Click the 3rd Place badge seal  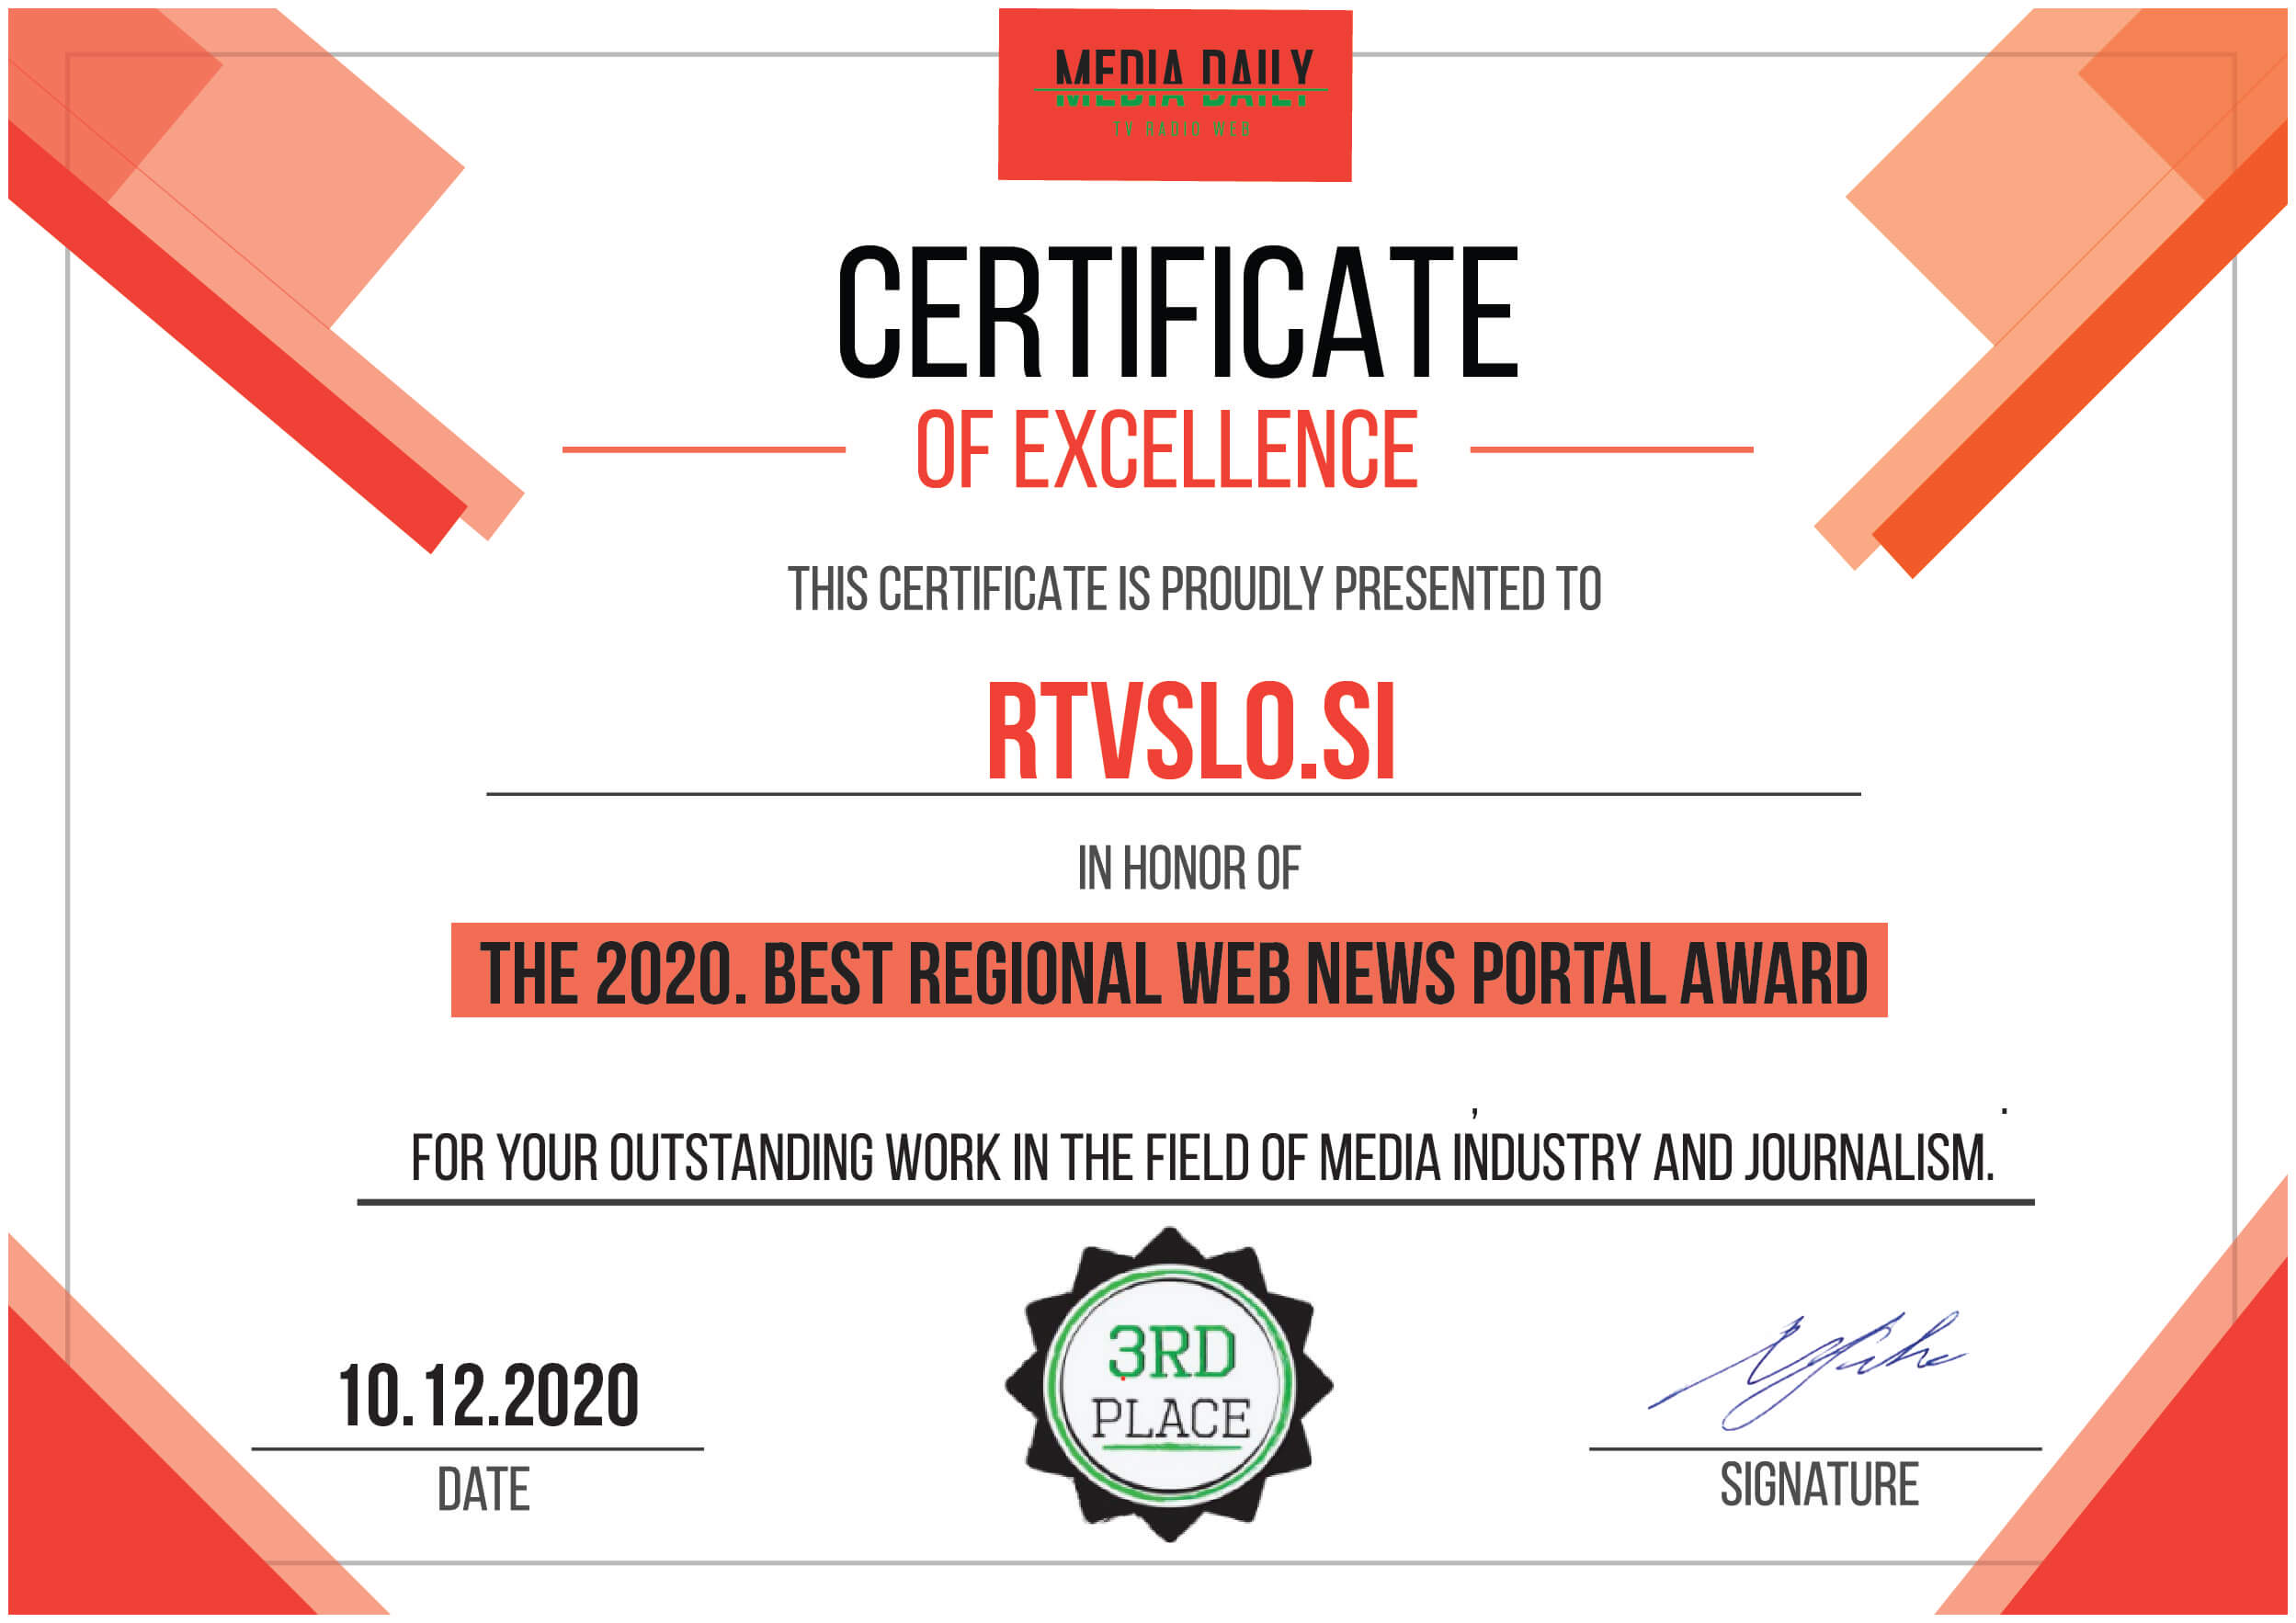coord(1169,1385)
